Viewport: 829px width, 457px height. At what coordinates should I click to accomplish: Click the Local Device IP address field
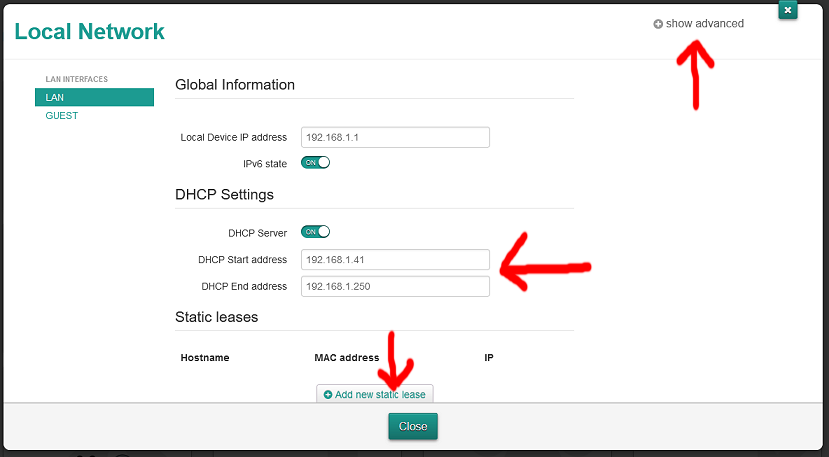coord(395,137)
